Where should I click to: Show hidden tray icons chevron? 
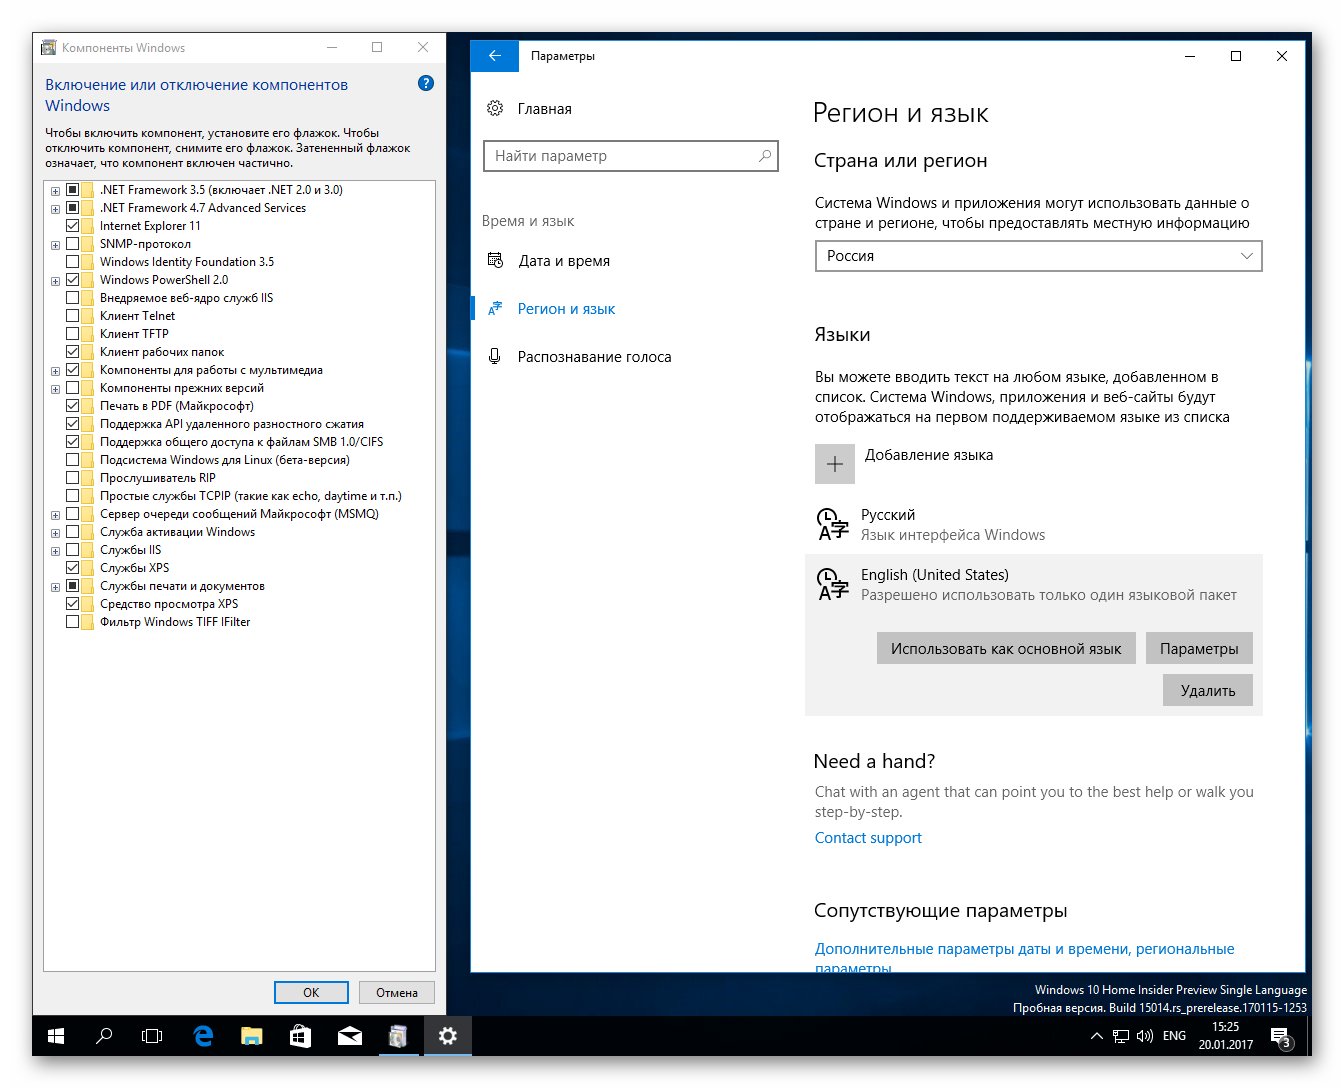tap(1097, 1036)
